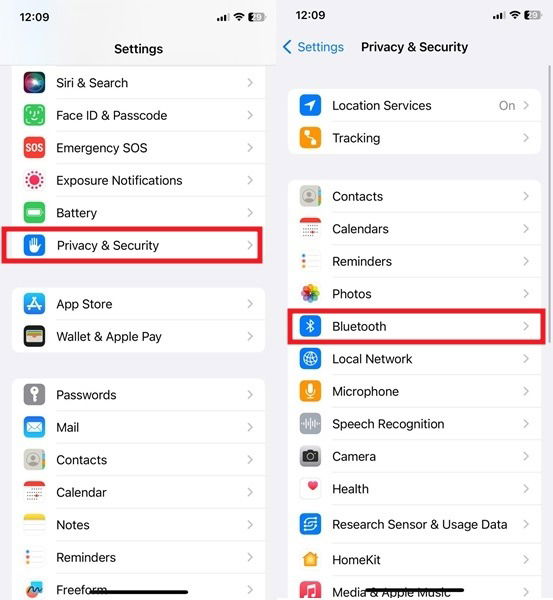Tap the orange Microphone icon

(x=310, y=391)
